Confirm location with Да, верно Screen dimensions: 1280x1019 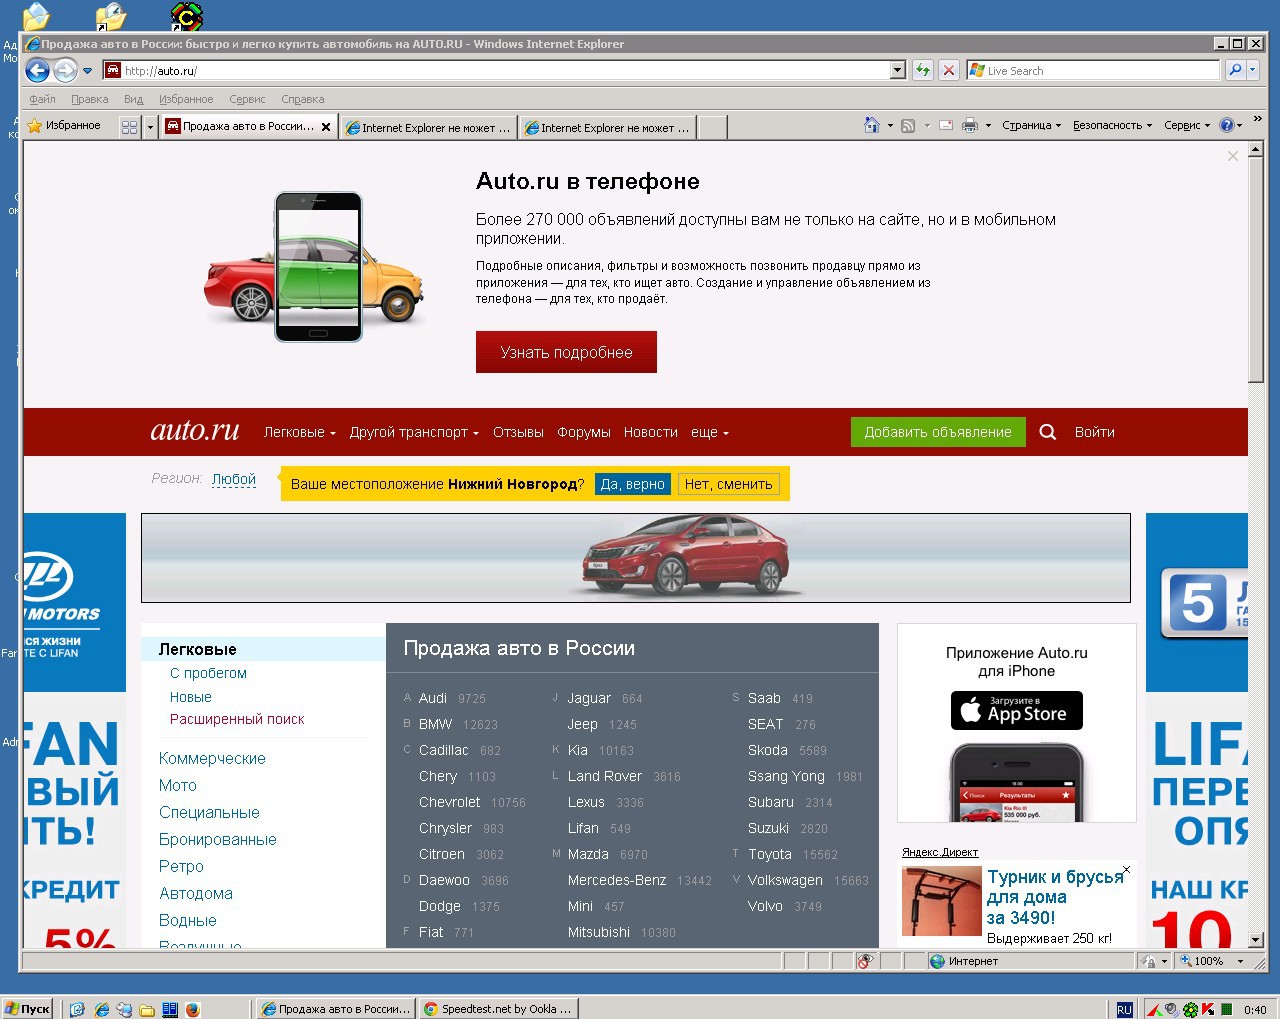pos(632,484)
